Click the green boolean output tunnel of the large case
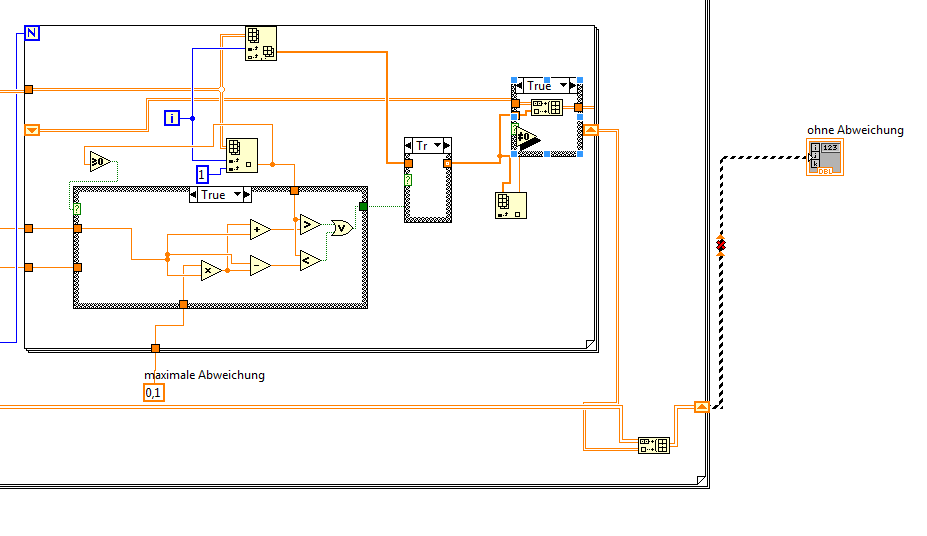The height and width of the screenshot is (536, 927). tap(363, 206)
